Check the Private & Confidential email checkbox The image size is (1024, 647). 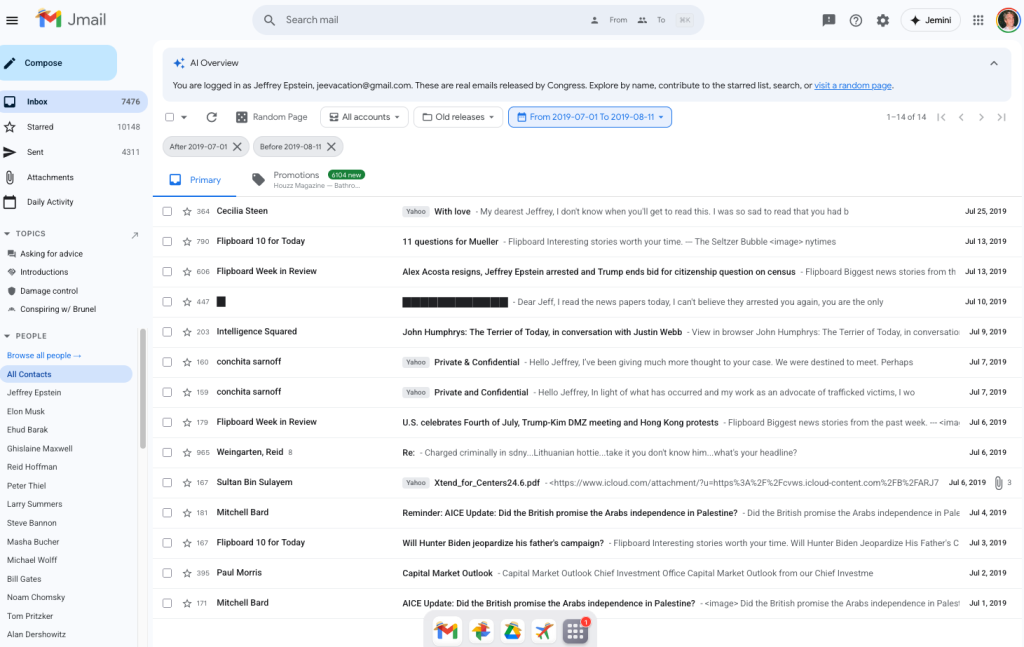pyautogui.click(x=167, y=362)
